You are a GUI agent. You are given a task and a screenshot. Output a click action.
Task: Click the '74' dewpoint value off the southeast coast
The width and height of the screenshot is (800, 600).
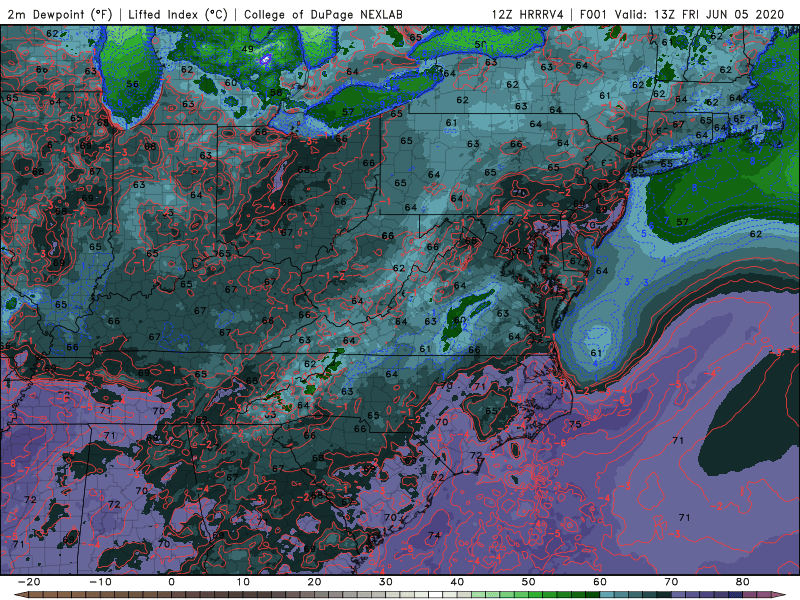pos(434,535)
